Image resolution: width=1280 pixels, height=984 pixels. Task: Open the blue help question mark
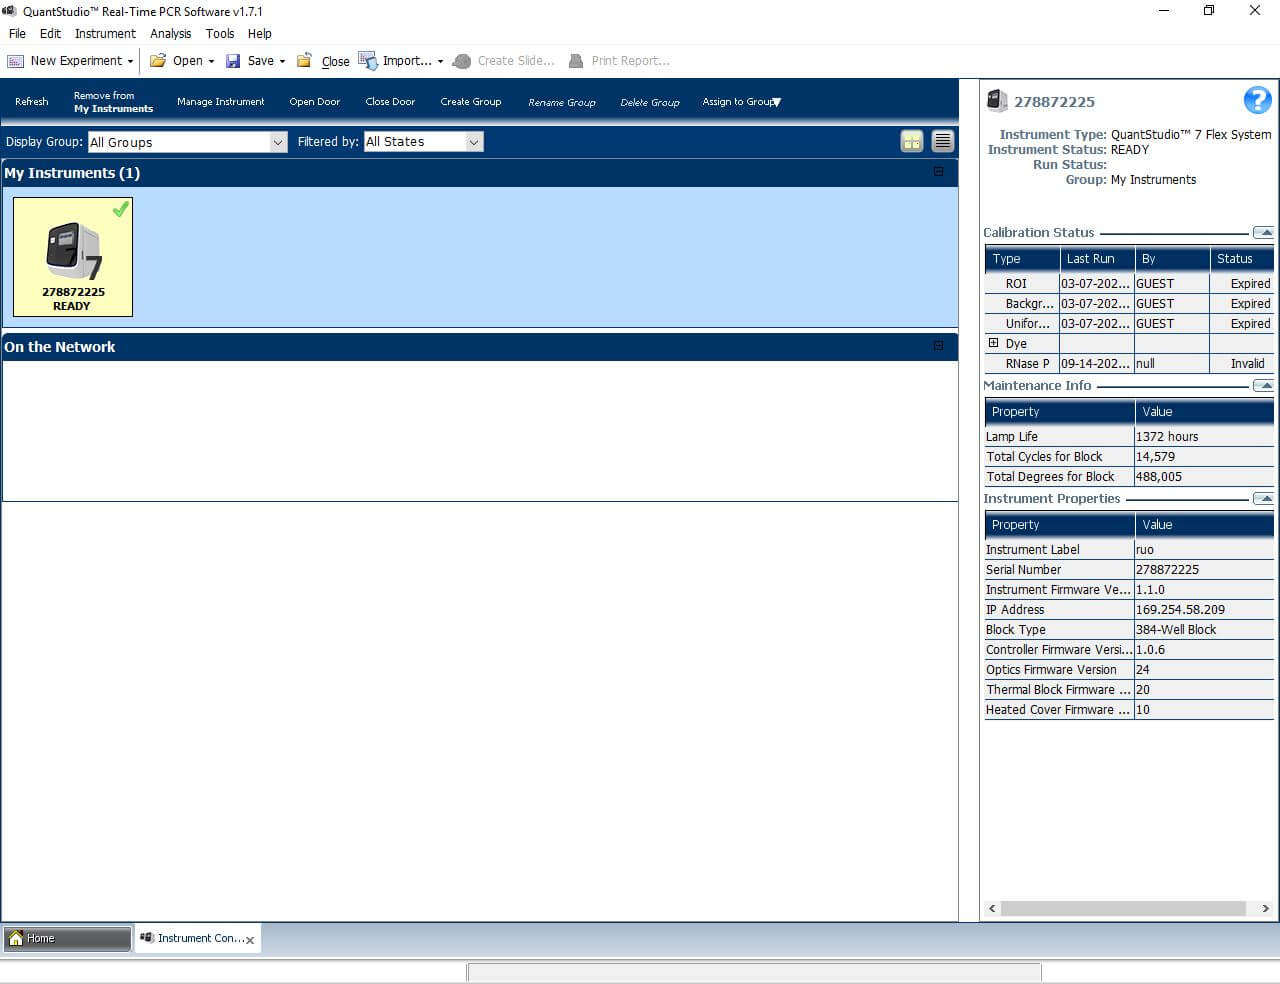click(x=1257, y=100)
